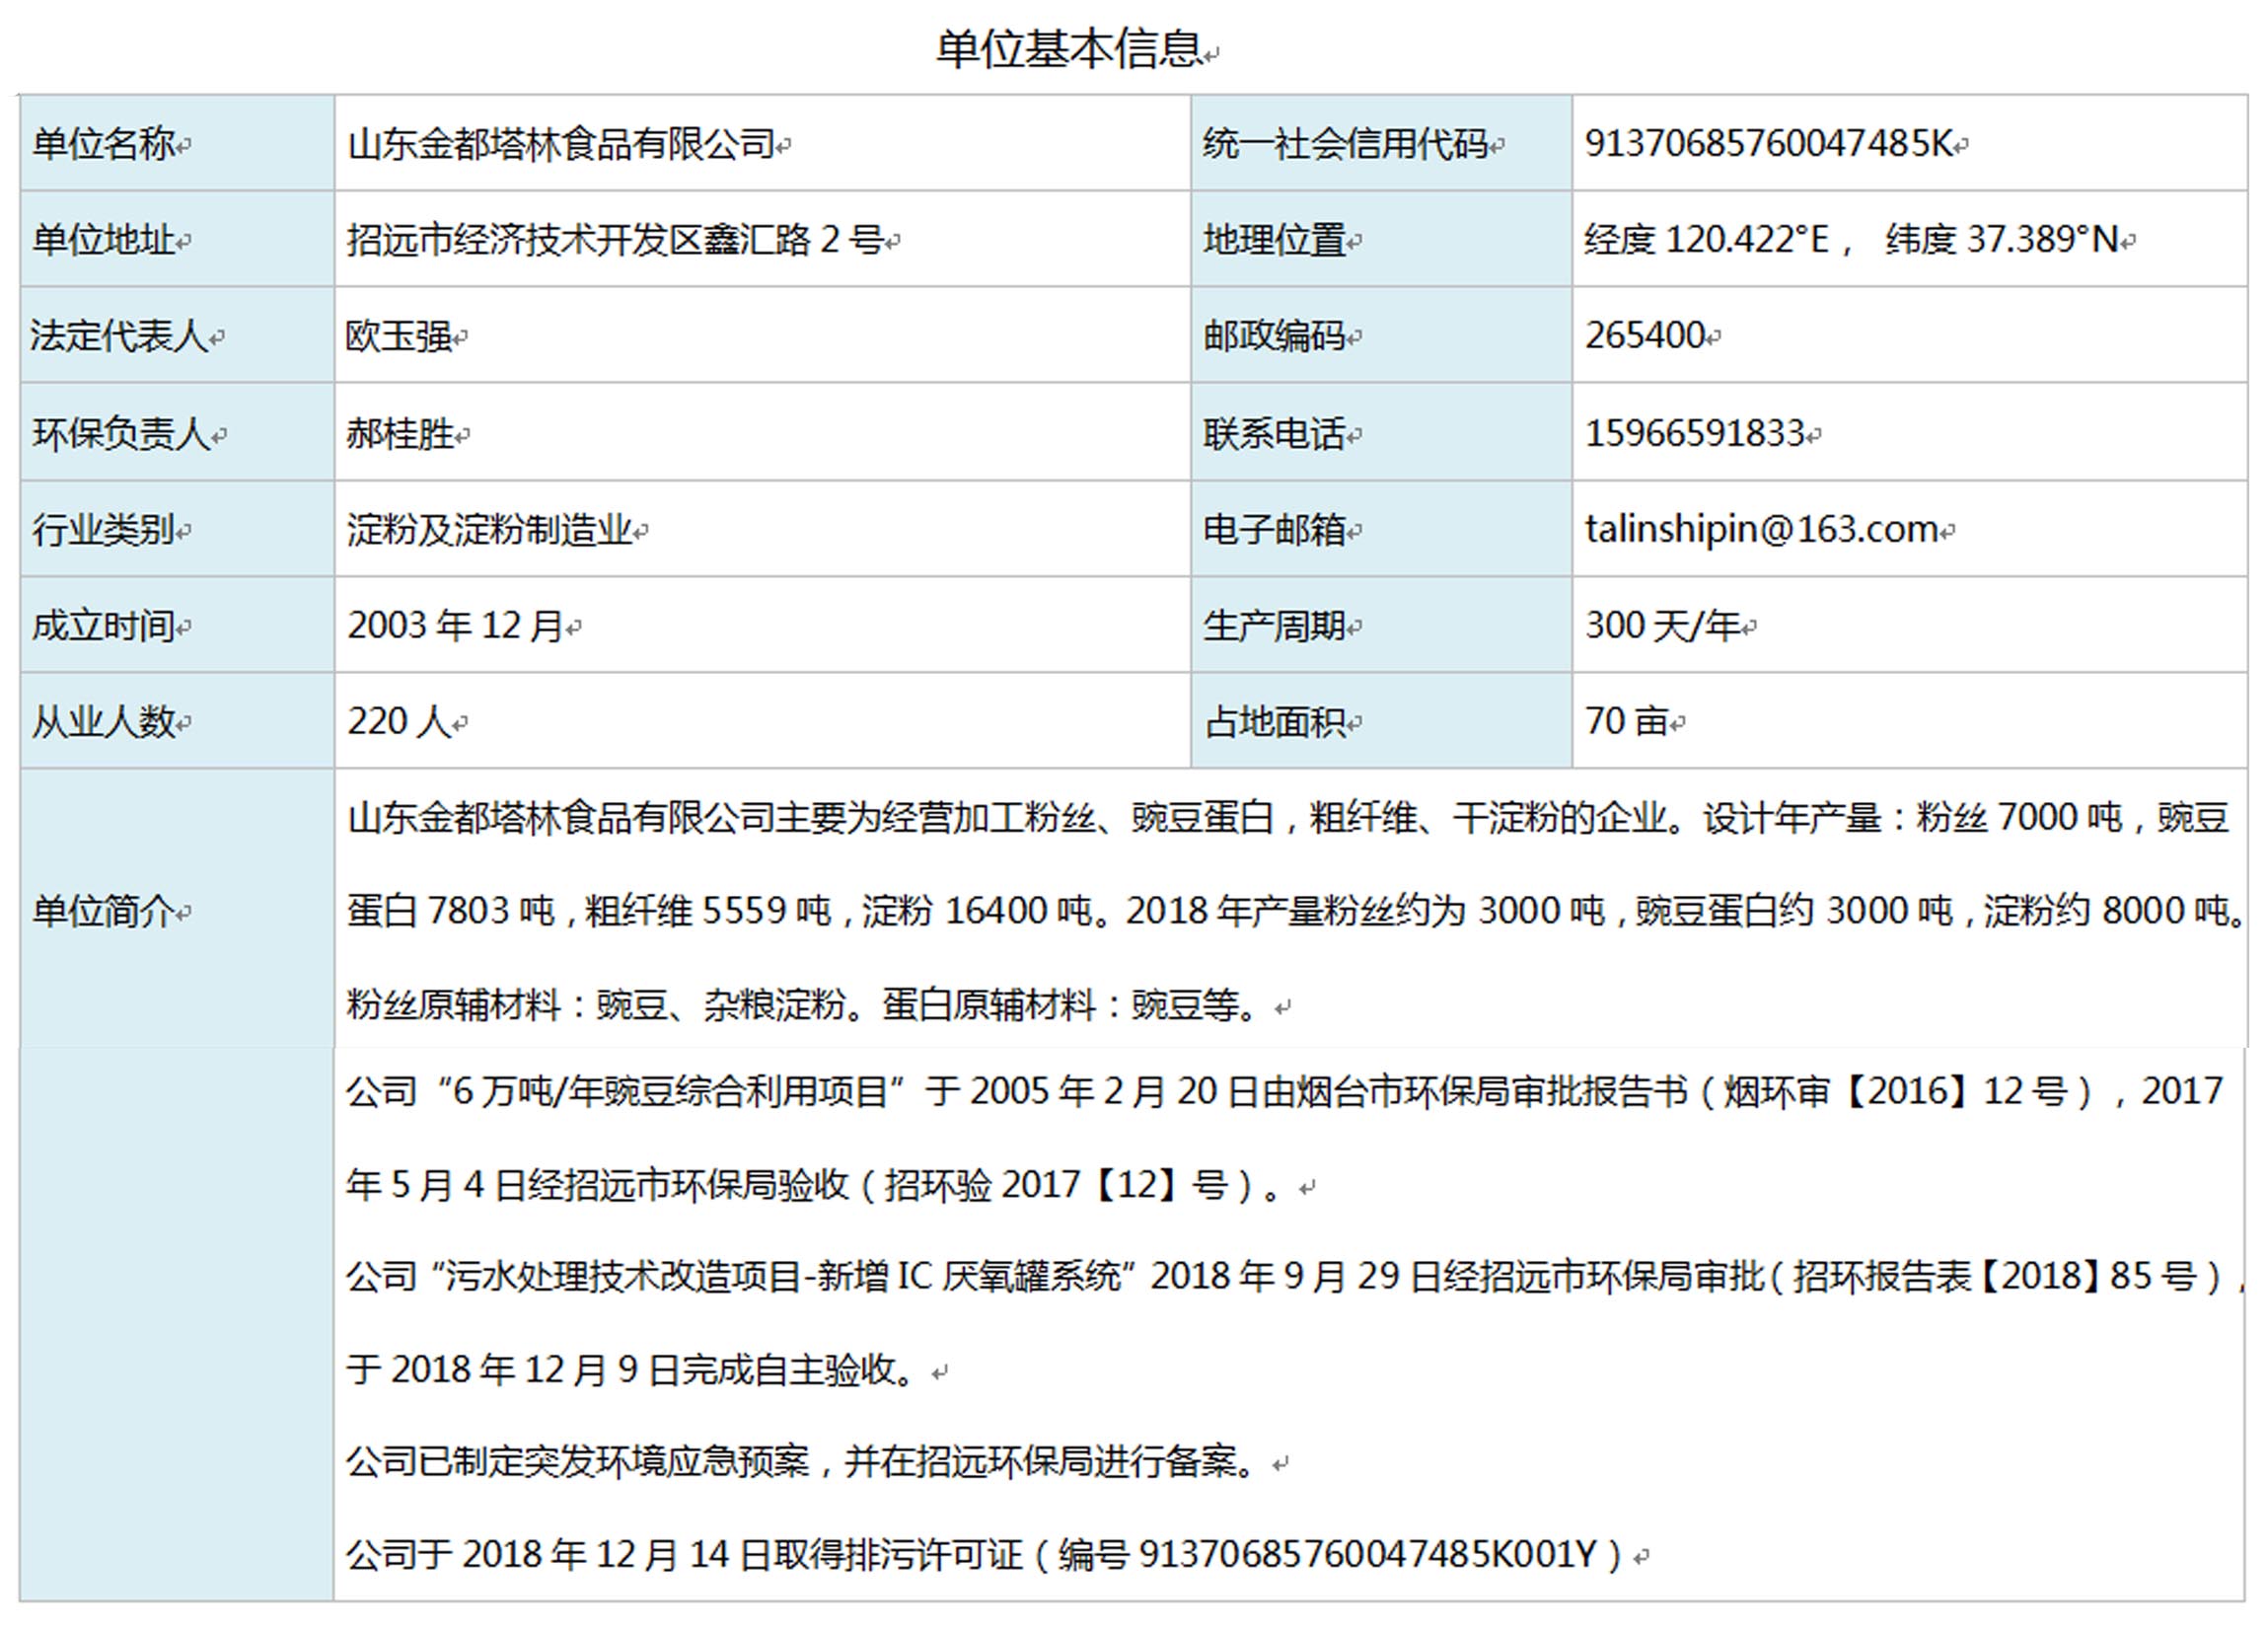Screen dimensions: 2268x1629
Task: Click the credit code 91370685760047485K
Action: click(1768, 144)
